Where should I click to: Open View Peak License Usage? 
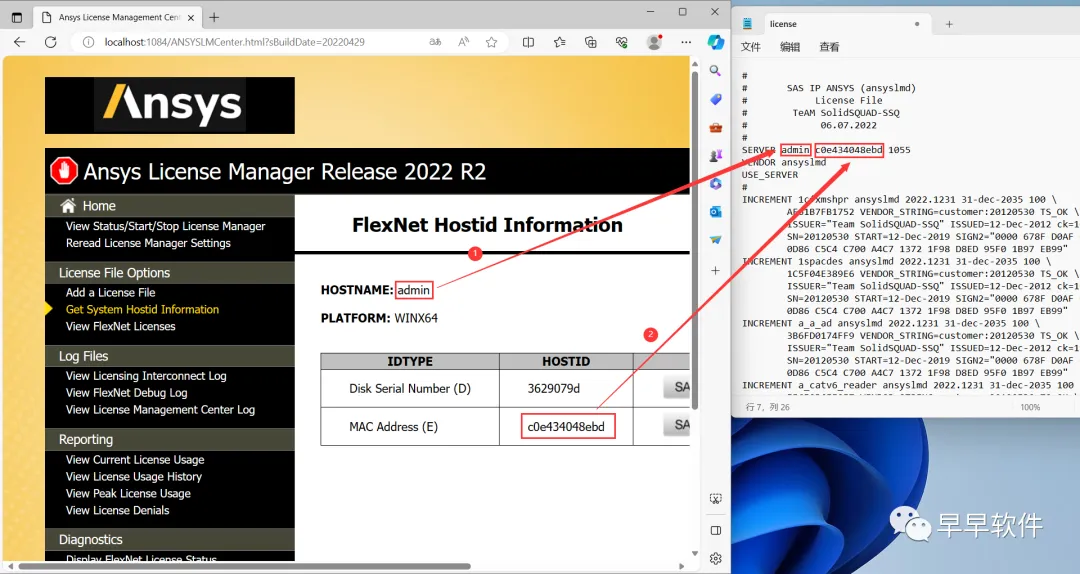point(128,493)
